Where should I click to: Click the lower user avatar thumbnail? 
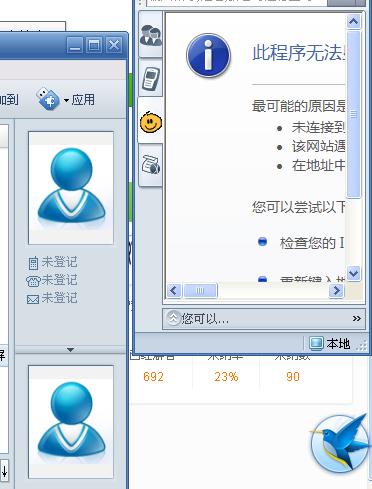pos(71,422)
